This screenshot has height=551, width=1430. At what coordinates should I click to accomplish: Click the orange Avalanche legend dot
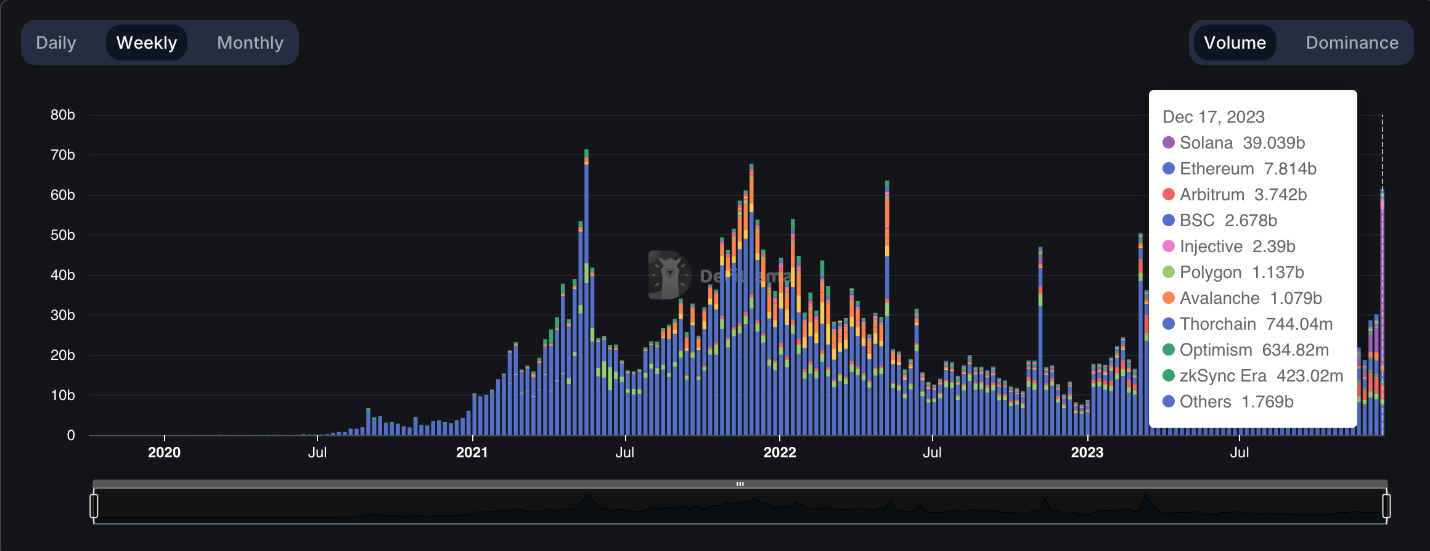click(1168, 299)
